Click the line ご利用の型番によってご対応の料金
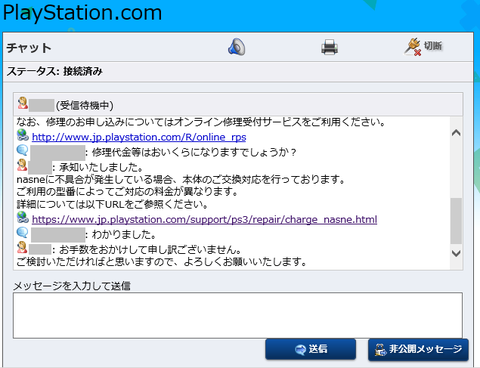Viewport: 480px width, 368px height. click(127, 192)
